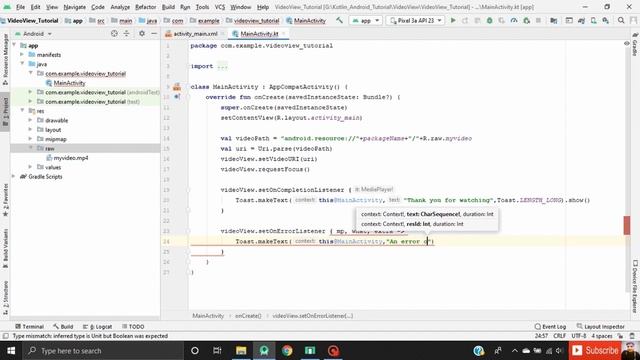Expand Gradle Scripts node
The image size is (640, 360).
[x=14, y=176]
